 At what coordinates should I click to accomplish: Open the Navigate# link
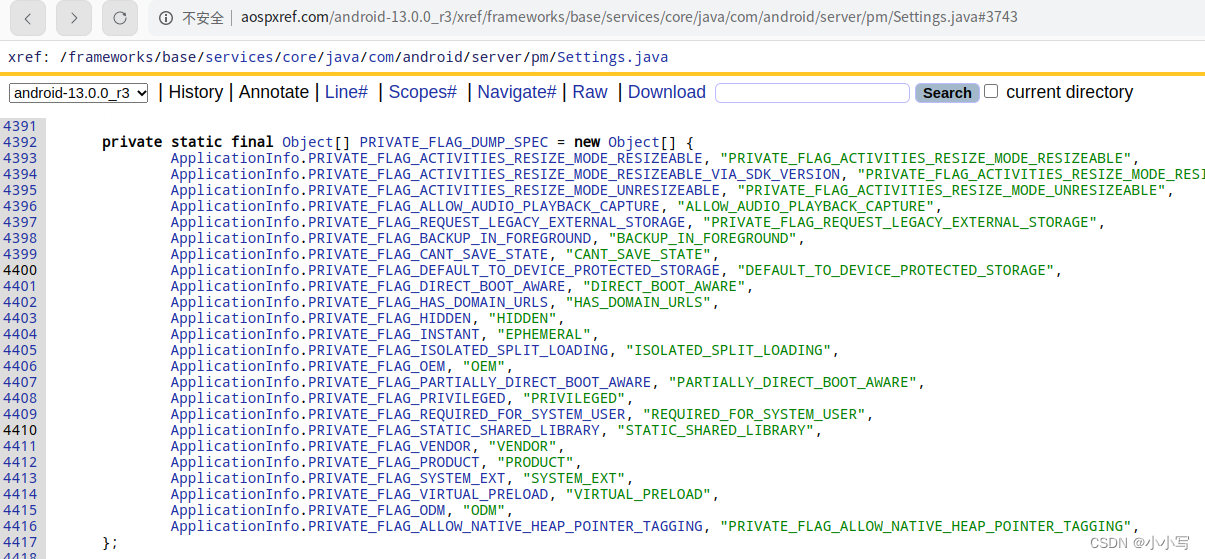[516, 92]
